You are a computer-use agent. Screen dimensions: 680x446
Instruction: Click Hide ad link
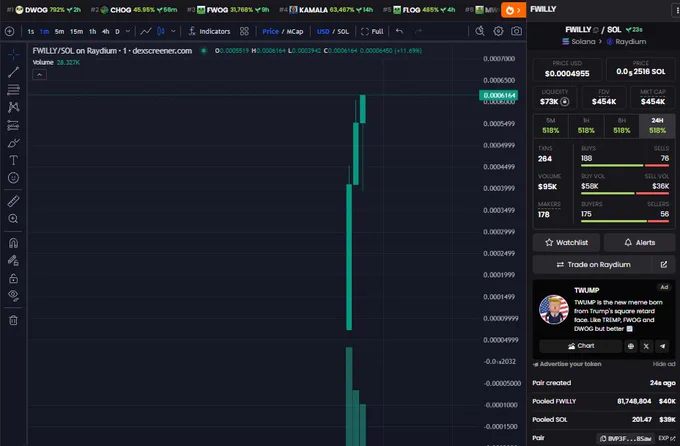pyautogui.click(x=664, y=364)
